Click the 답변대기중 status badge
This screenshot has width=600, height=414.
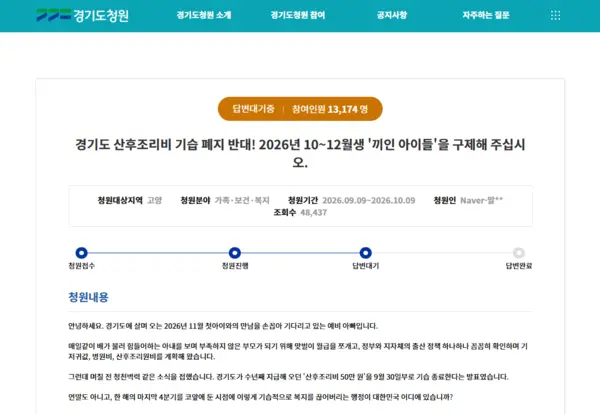click(253, 109)
